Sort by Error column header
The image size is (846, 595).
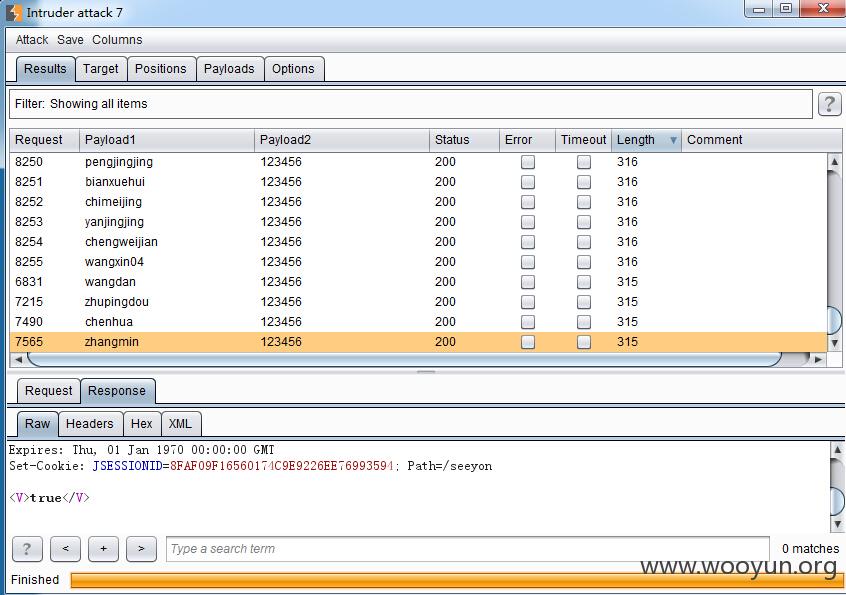click(527, 140)
